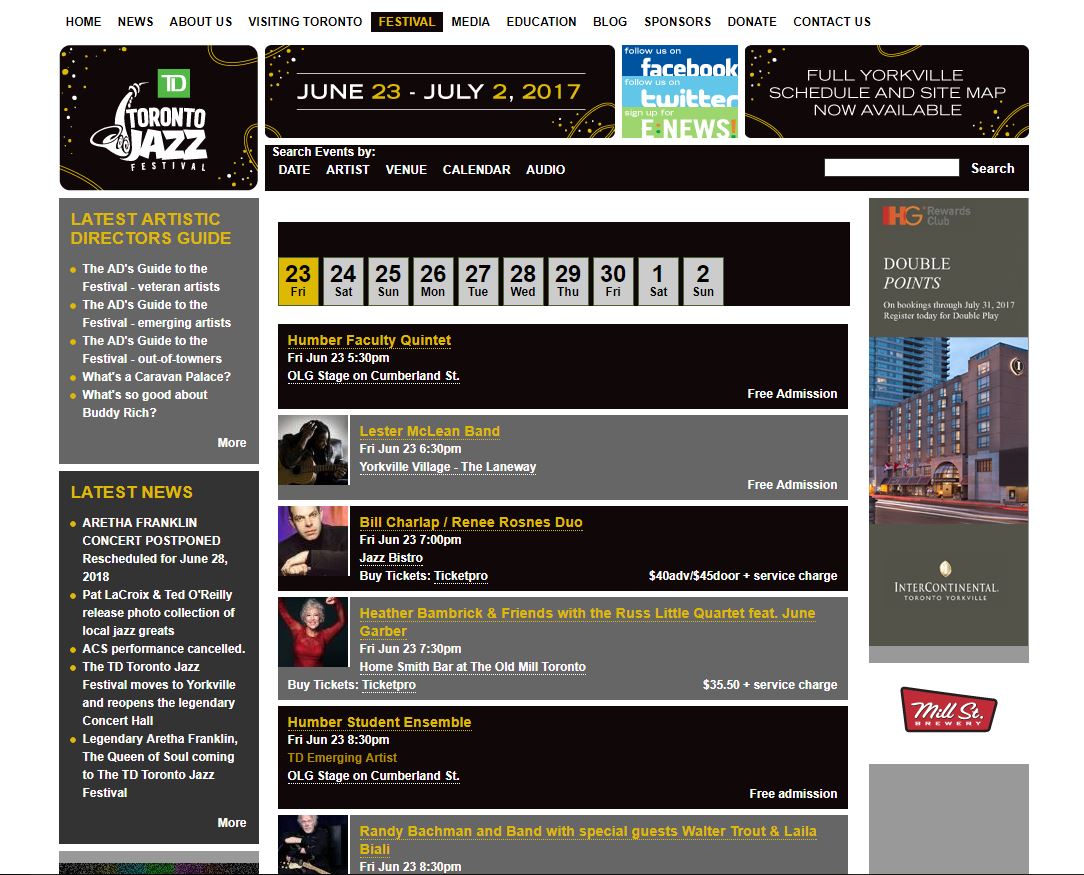
Task: Focus the site search text field
Action: point(891,168)
